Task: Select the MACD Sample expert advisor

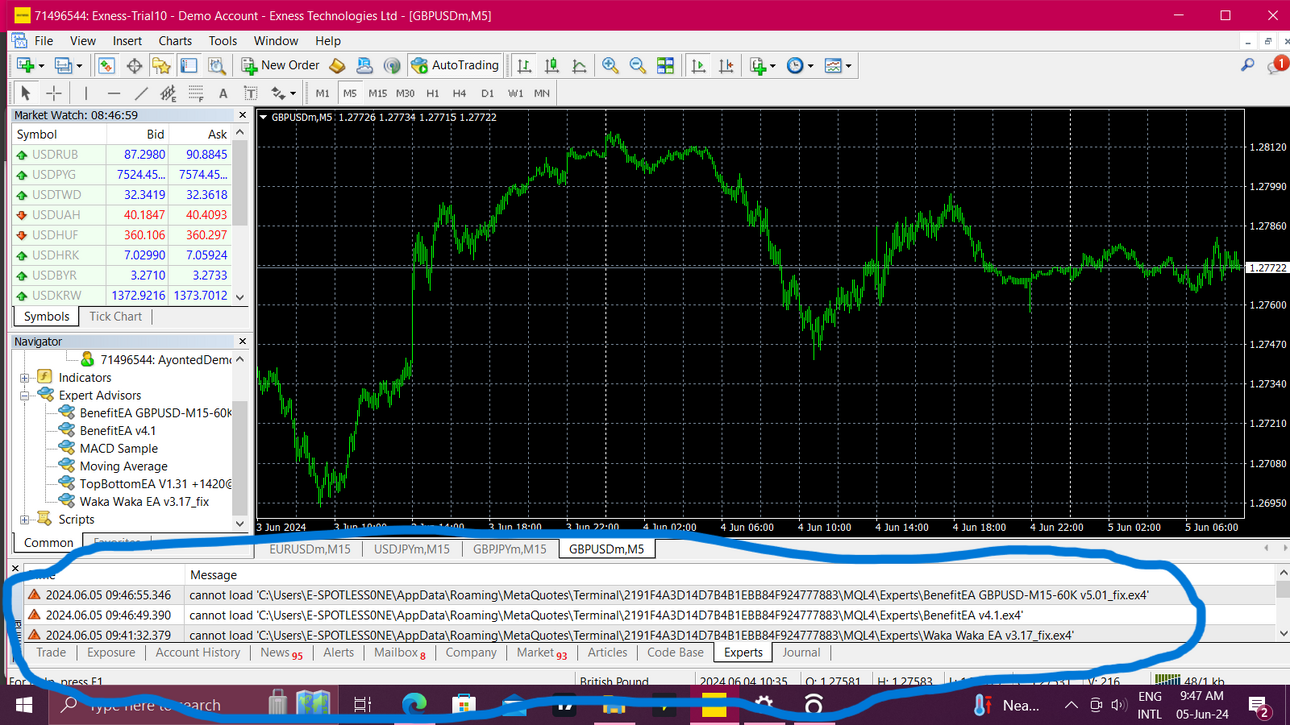Action: (119, 449)
